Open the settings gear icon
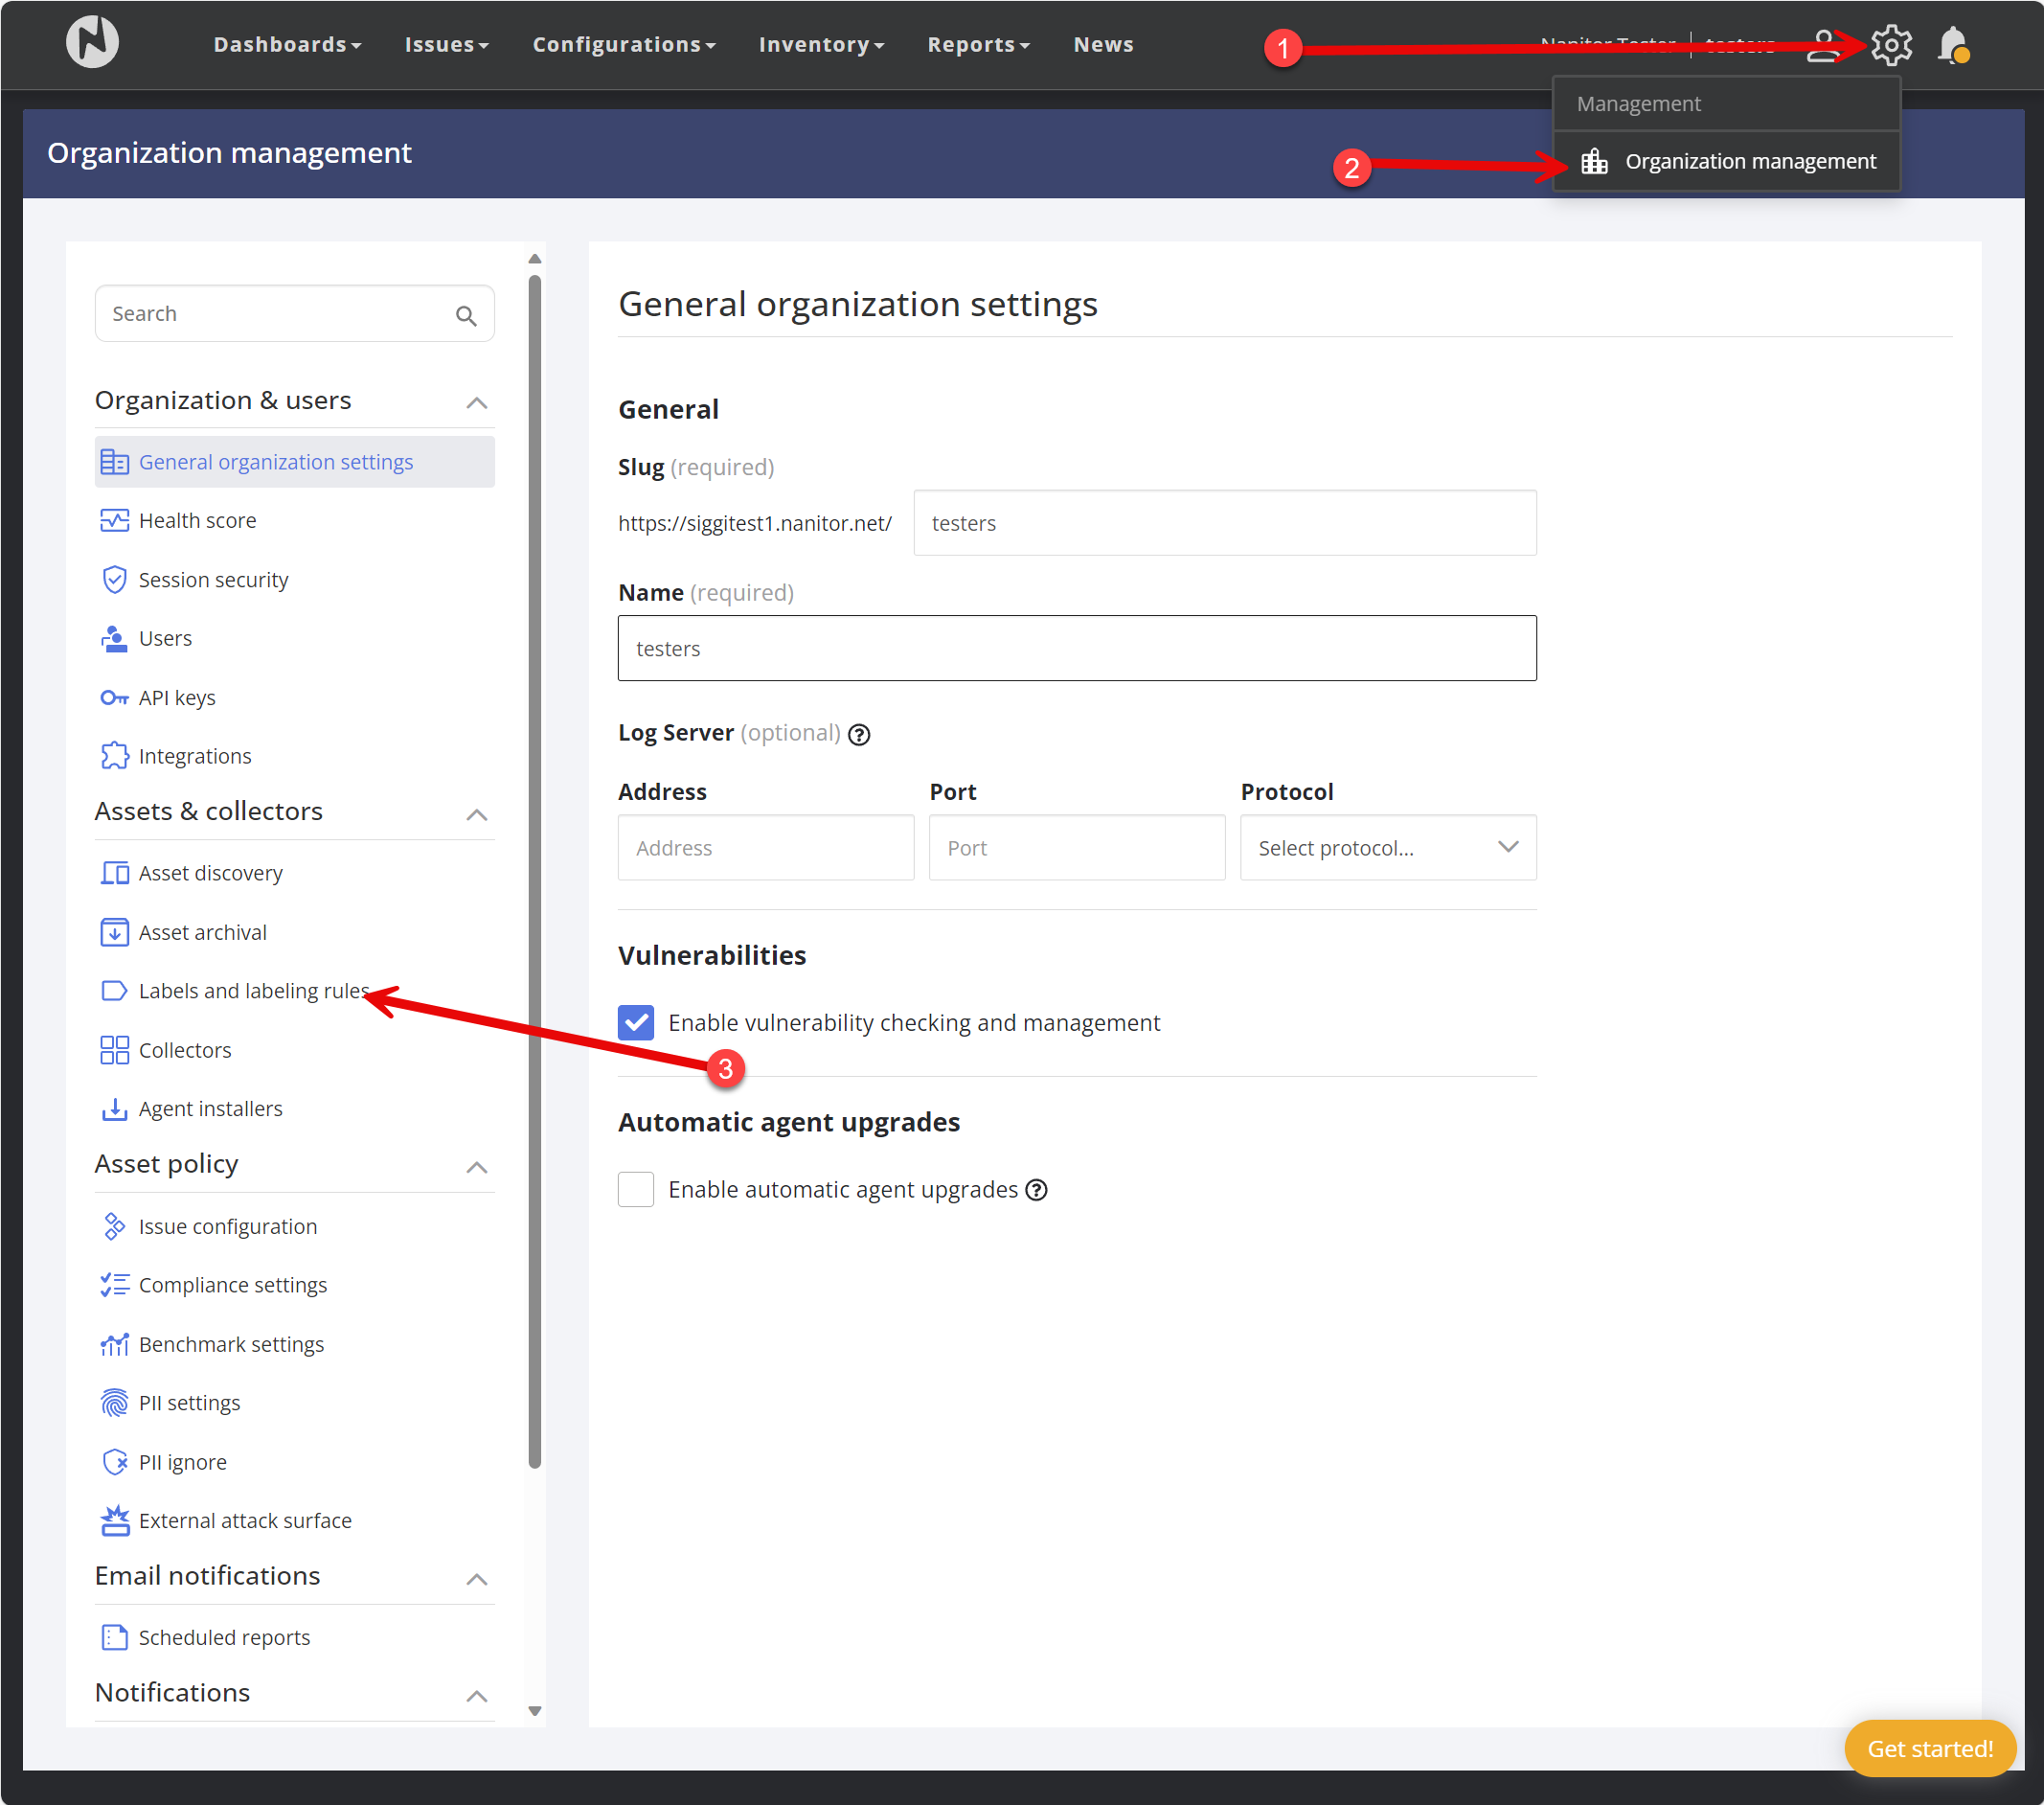 (1890, 45)
